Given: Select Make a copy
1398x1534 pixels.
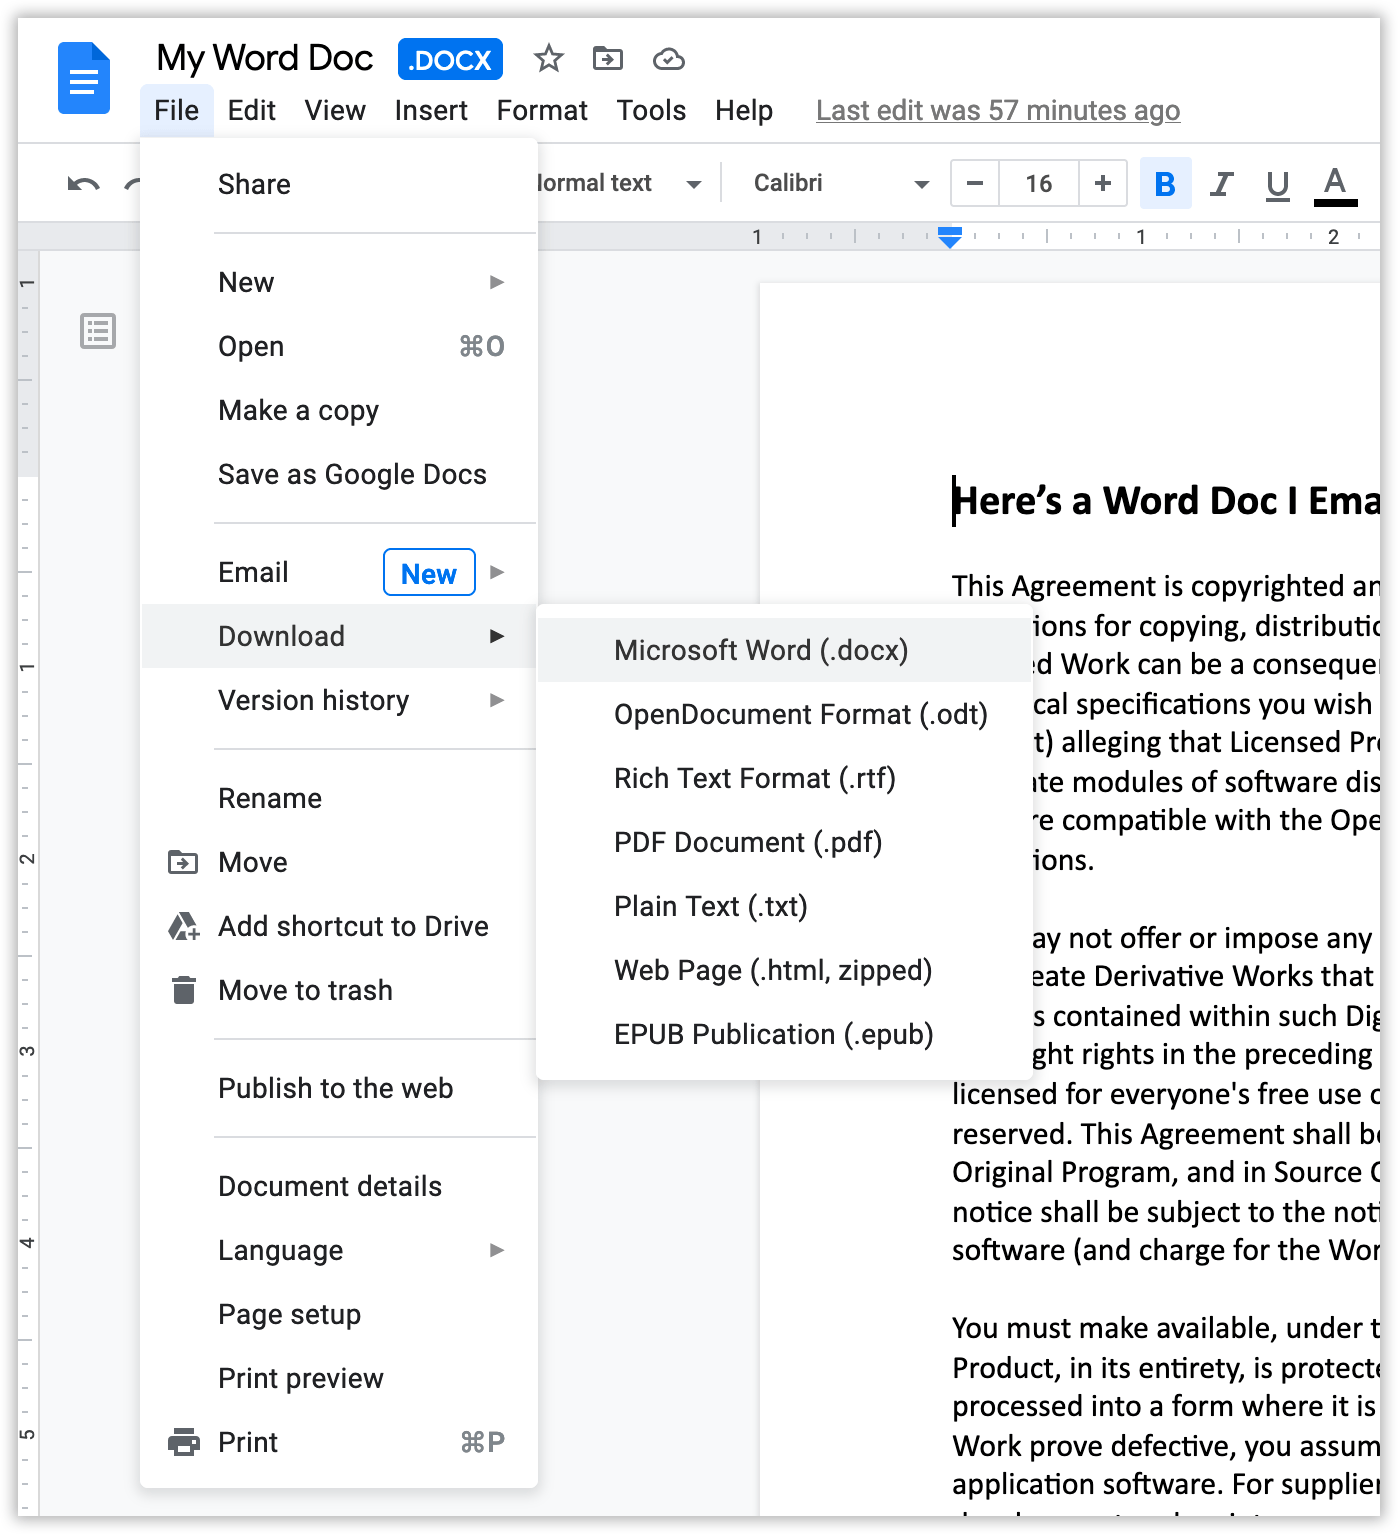Looking at the screenshot, I should [x=339, y=410].
